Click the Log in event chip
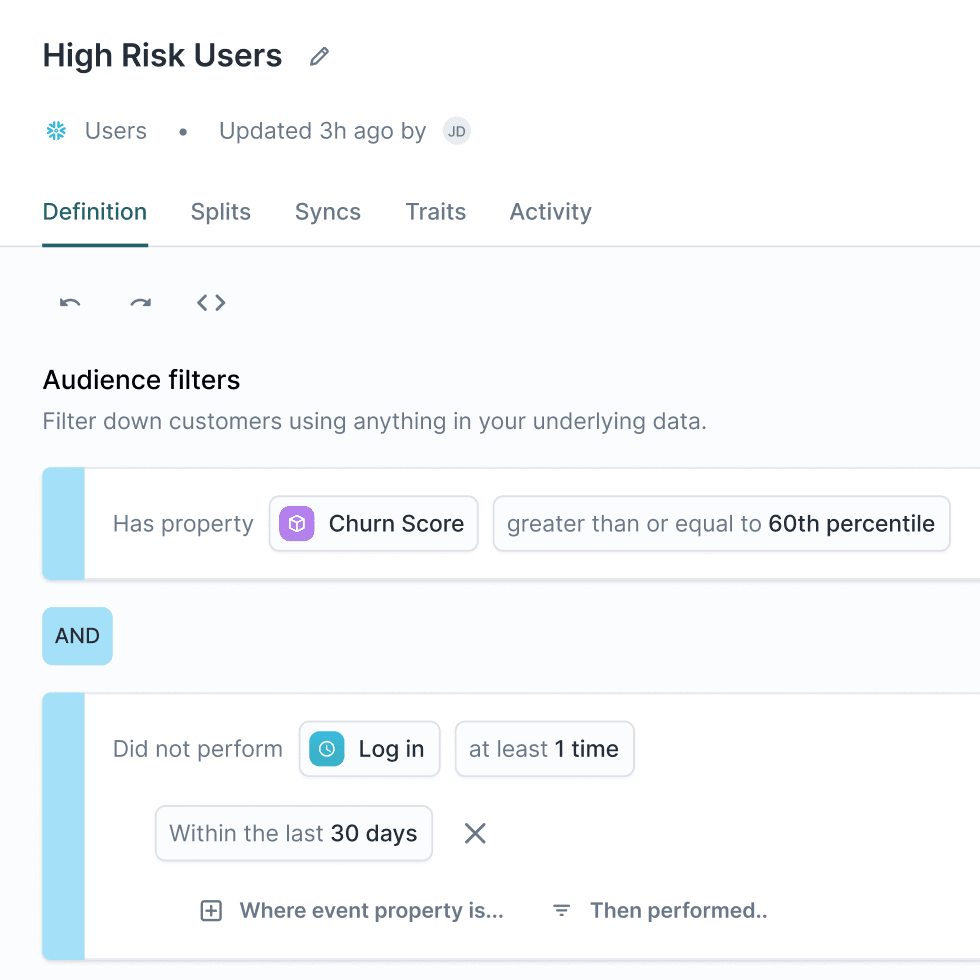Viewport: 980px width, 980px height. pyautogui.click(x=369, y=748)
